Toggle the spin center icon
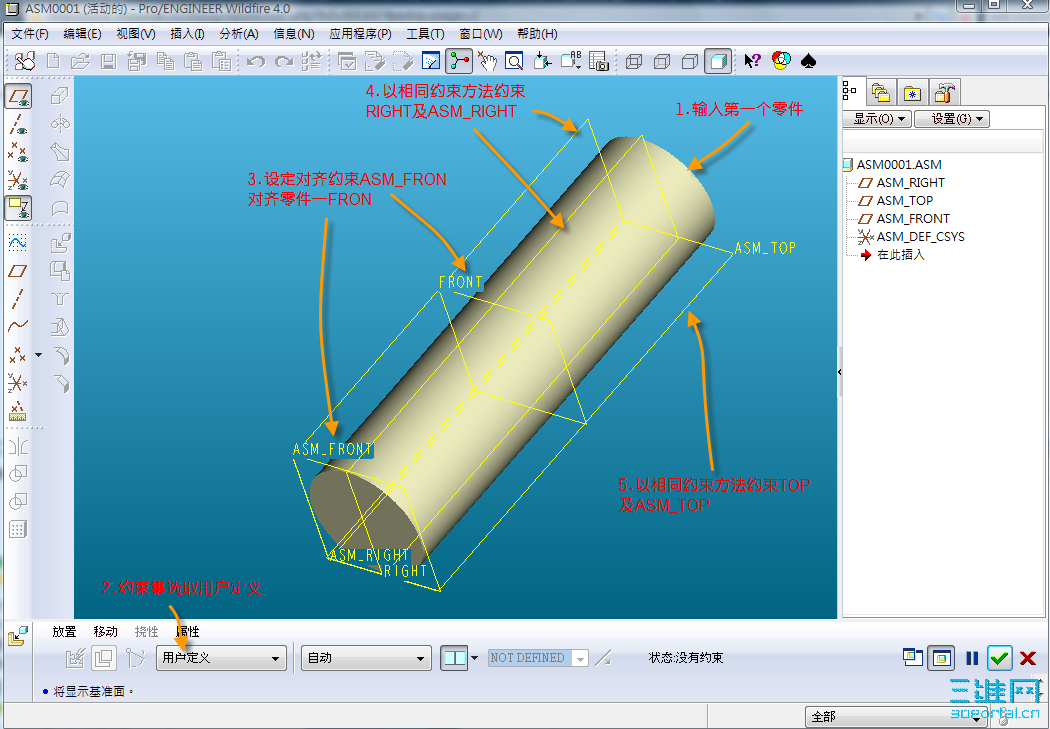The height and width of the screenshot is (729, 1050). pos(459,62)
